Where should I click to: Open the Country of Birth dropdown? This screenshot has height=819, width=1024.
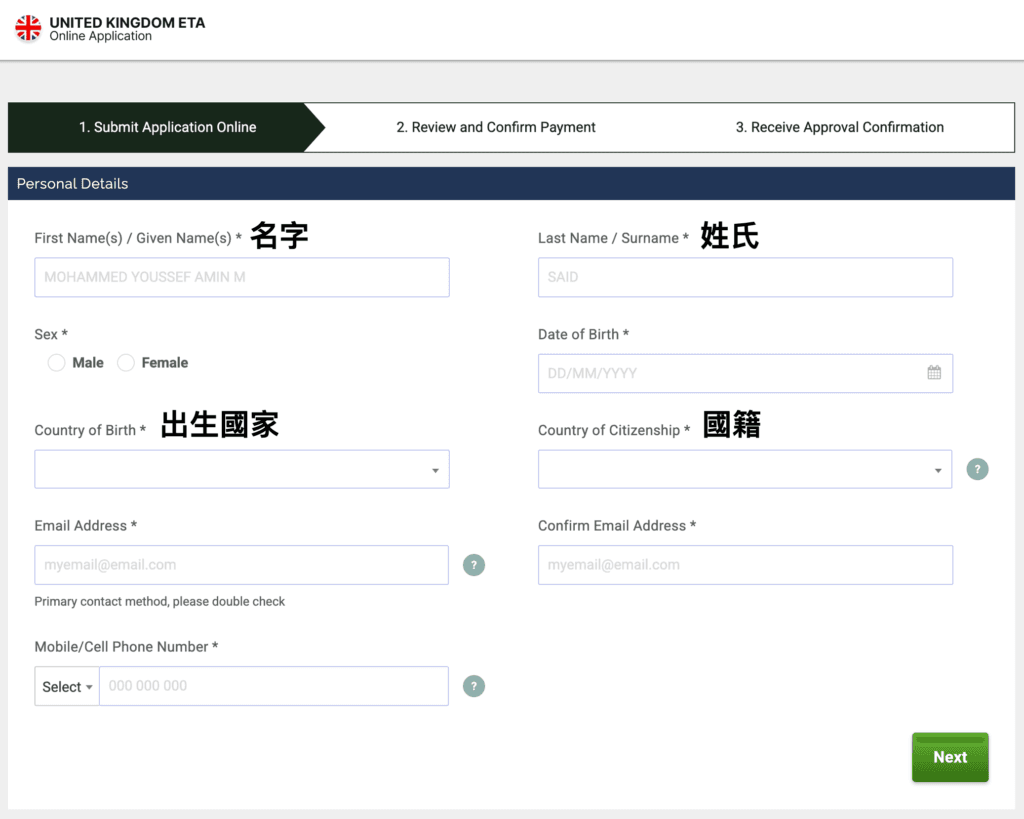pos(241,469)
